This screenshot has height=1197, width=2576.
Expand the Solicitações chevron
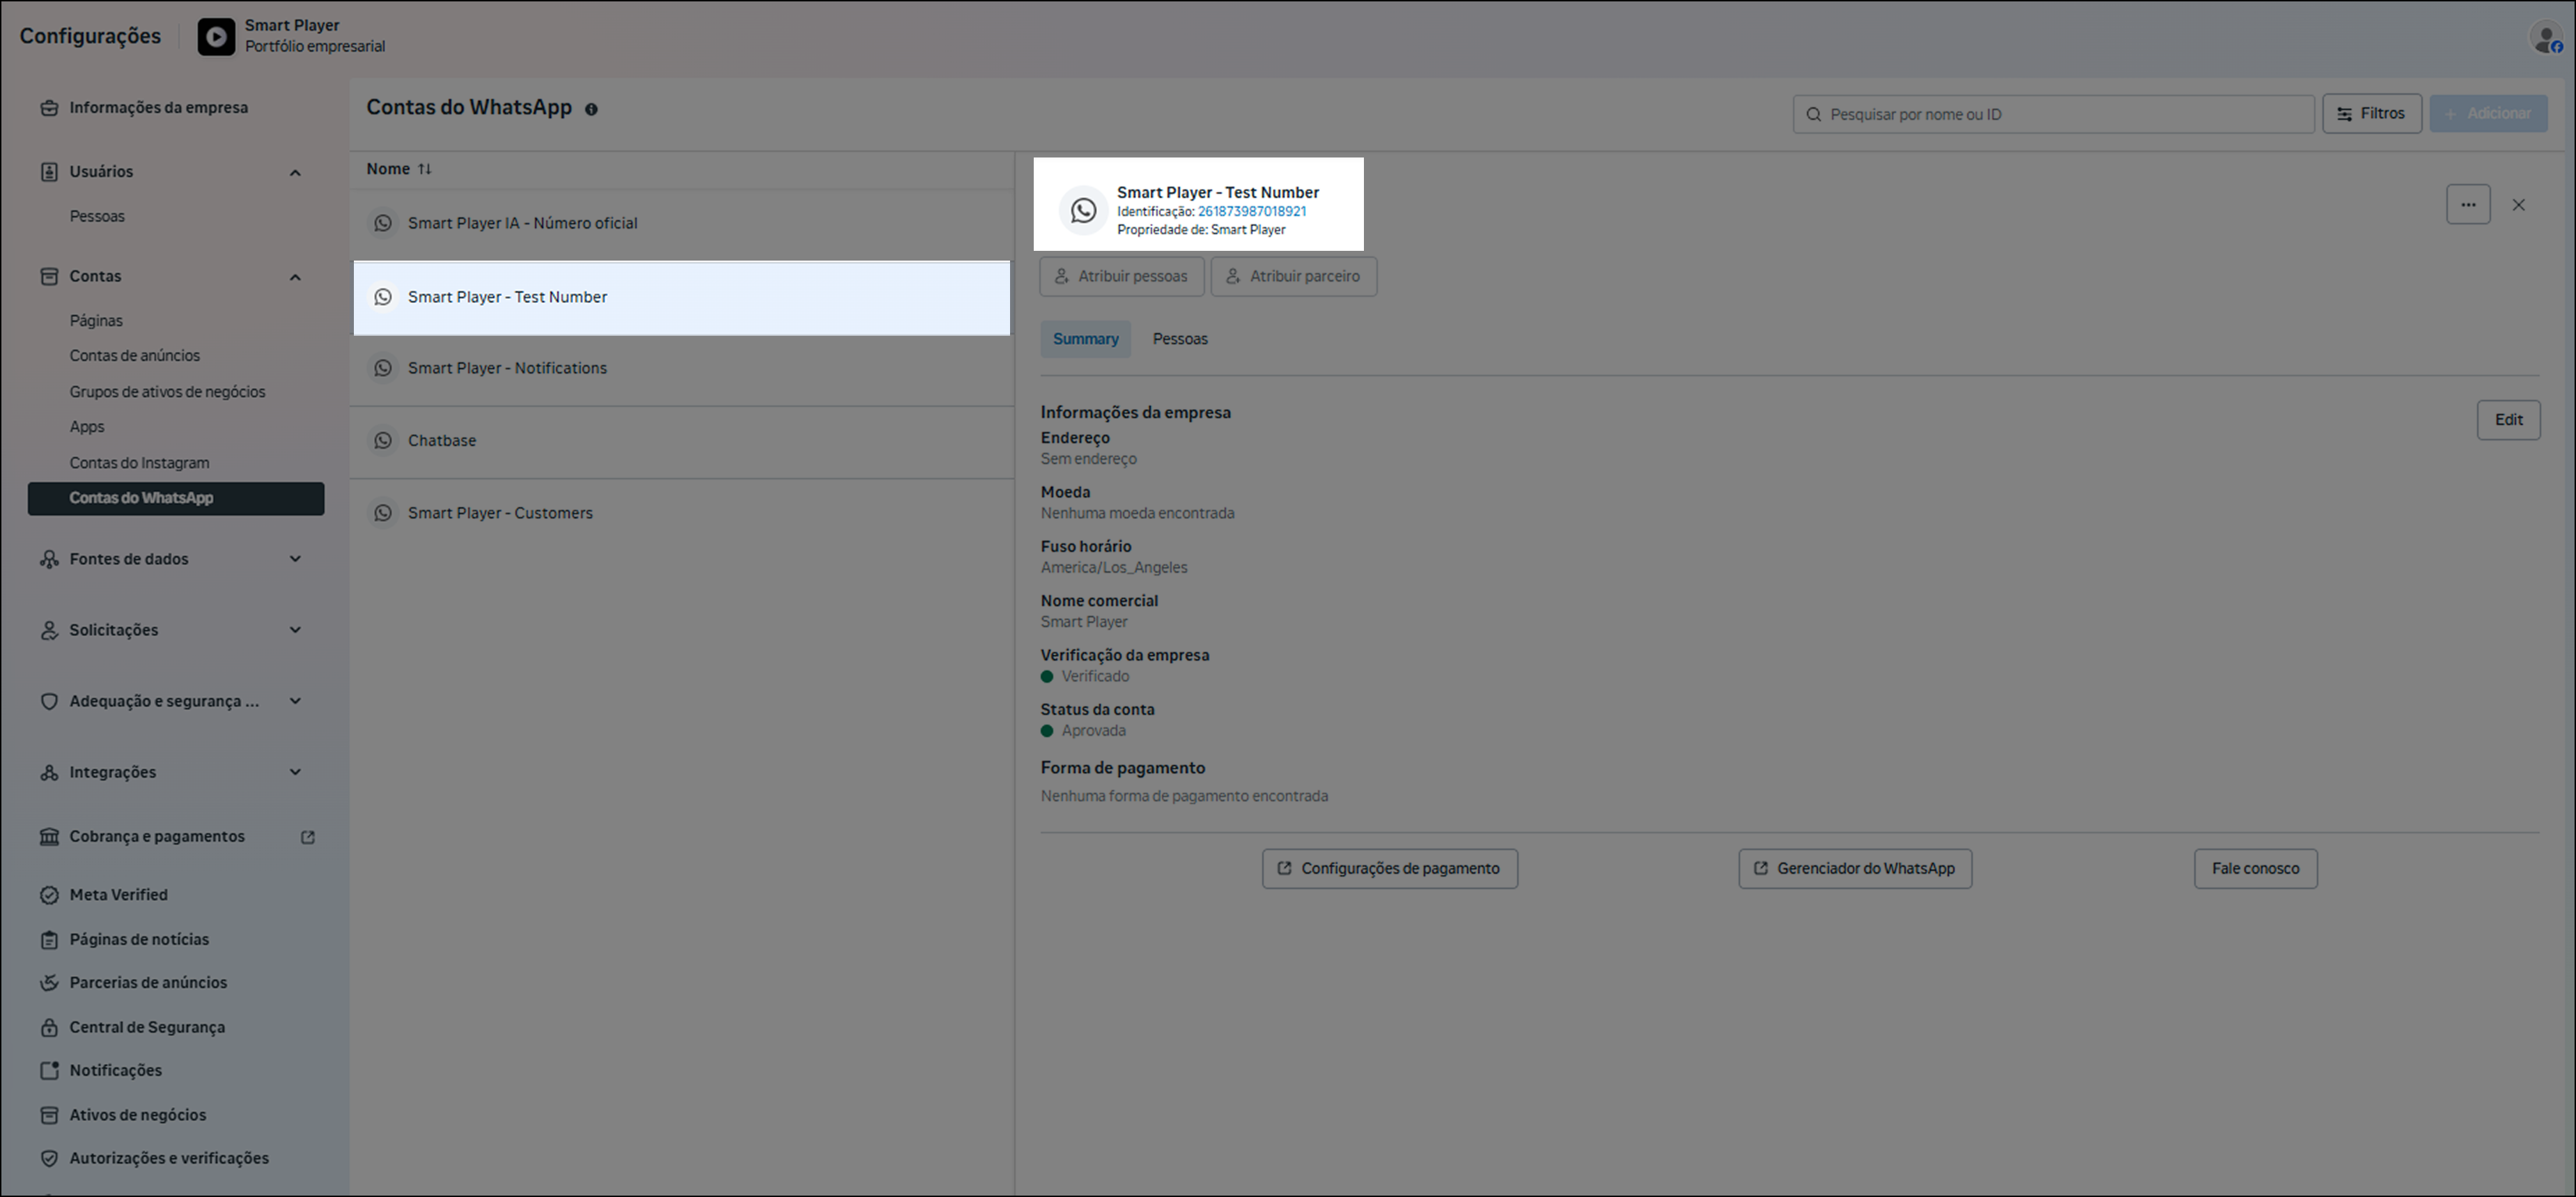[x=295, y=630]
